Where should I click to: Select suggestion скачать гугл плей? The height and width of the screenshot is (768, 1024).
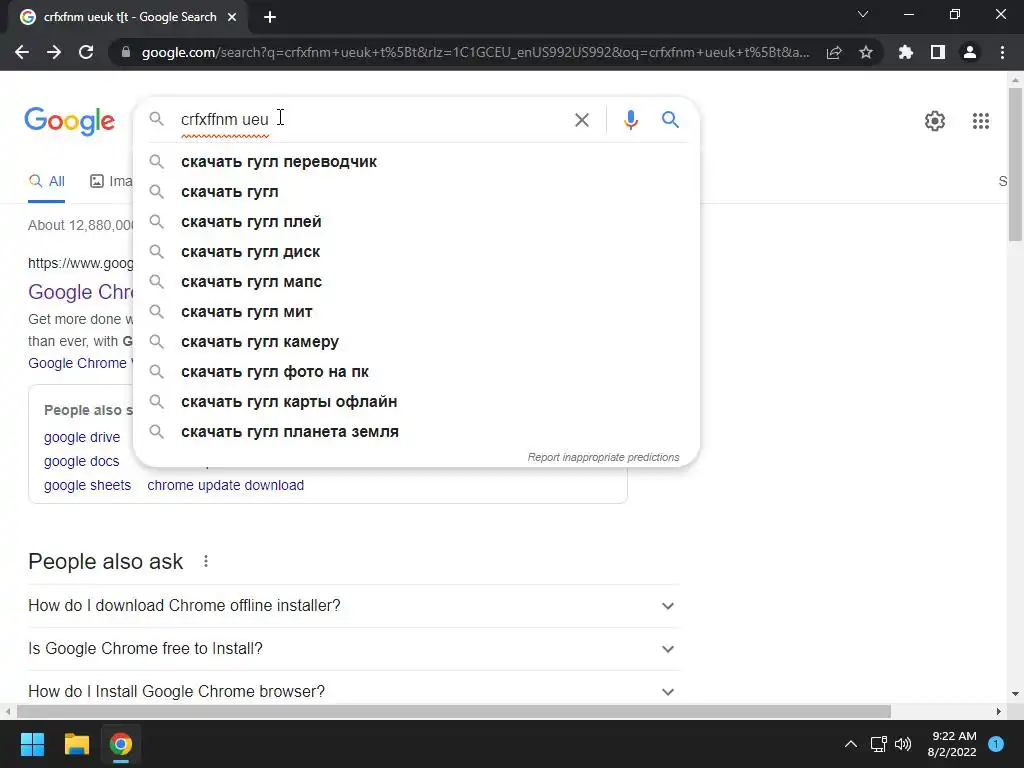(416, 221)
